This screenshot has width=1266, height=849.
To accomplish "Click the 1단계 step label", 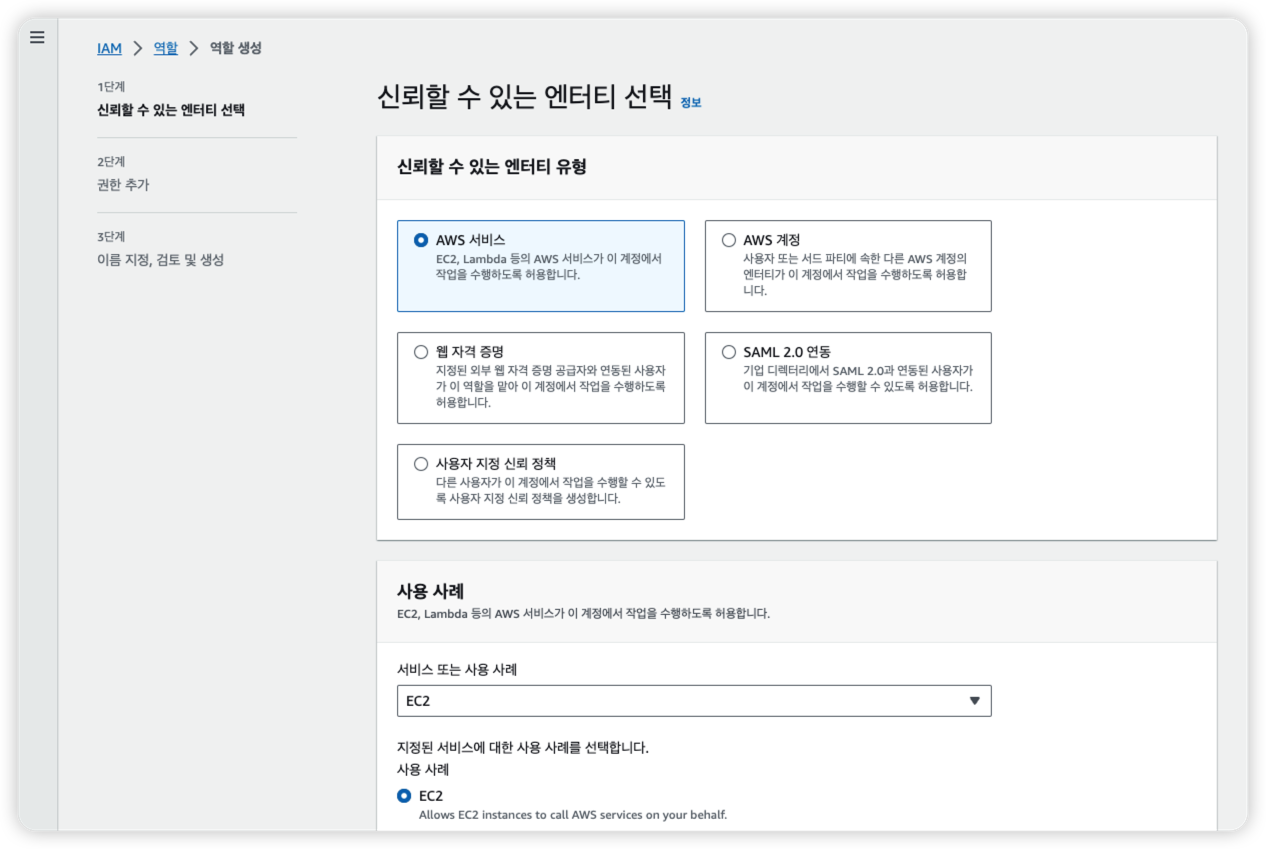I will [x=111, y=87].
